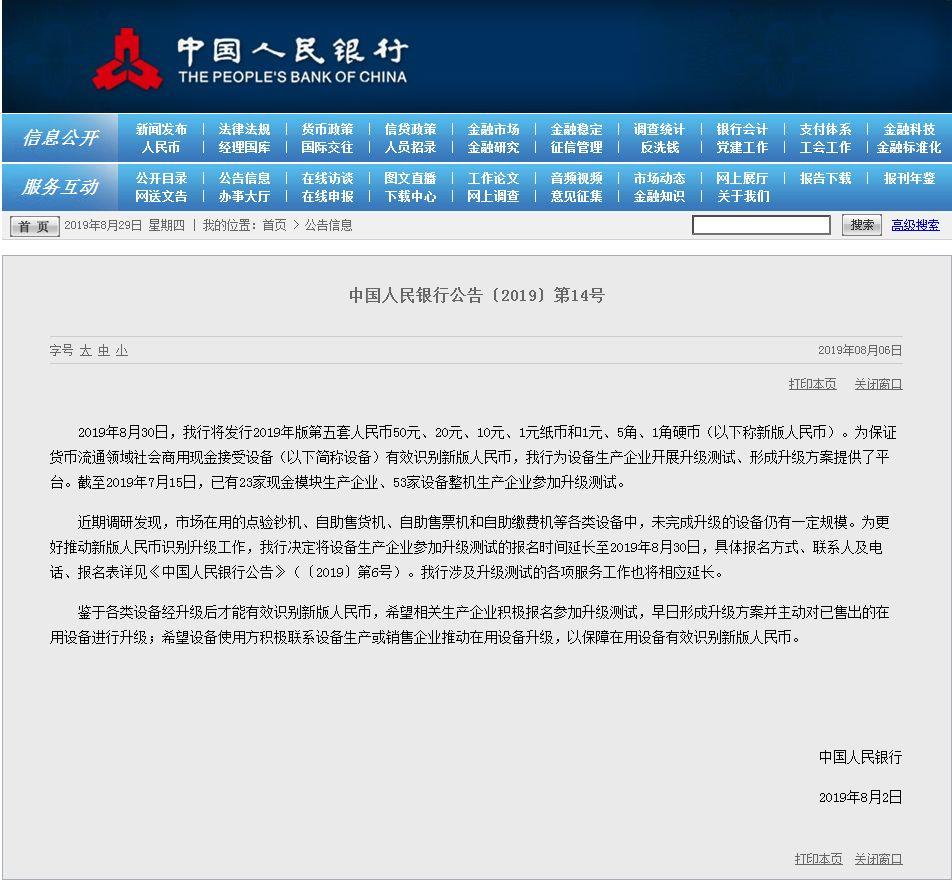Image resolution: width=952 pixels, height=880 pixels.
Task: Set font size to 中
Action: point(104,350)
